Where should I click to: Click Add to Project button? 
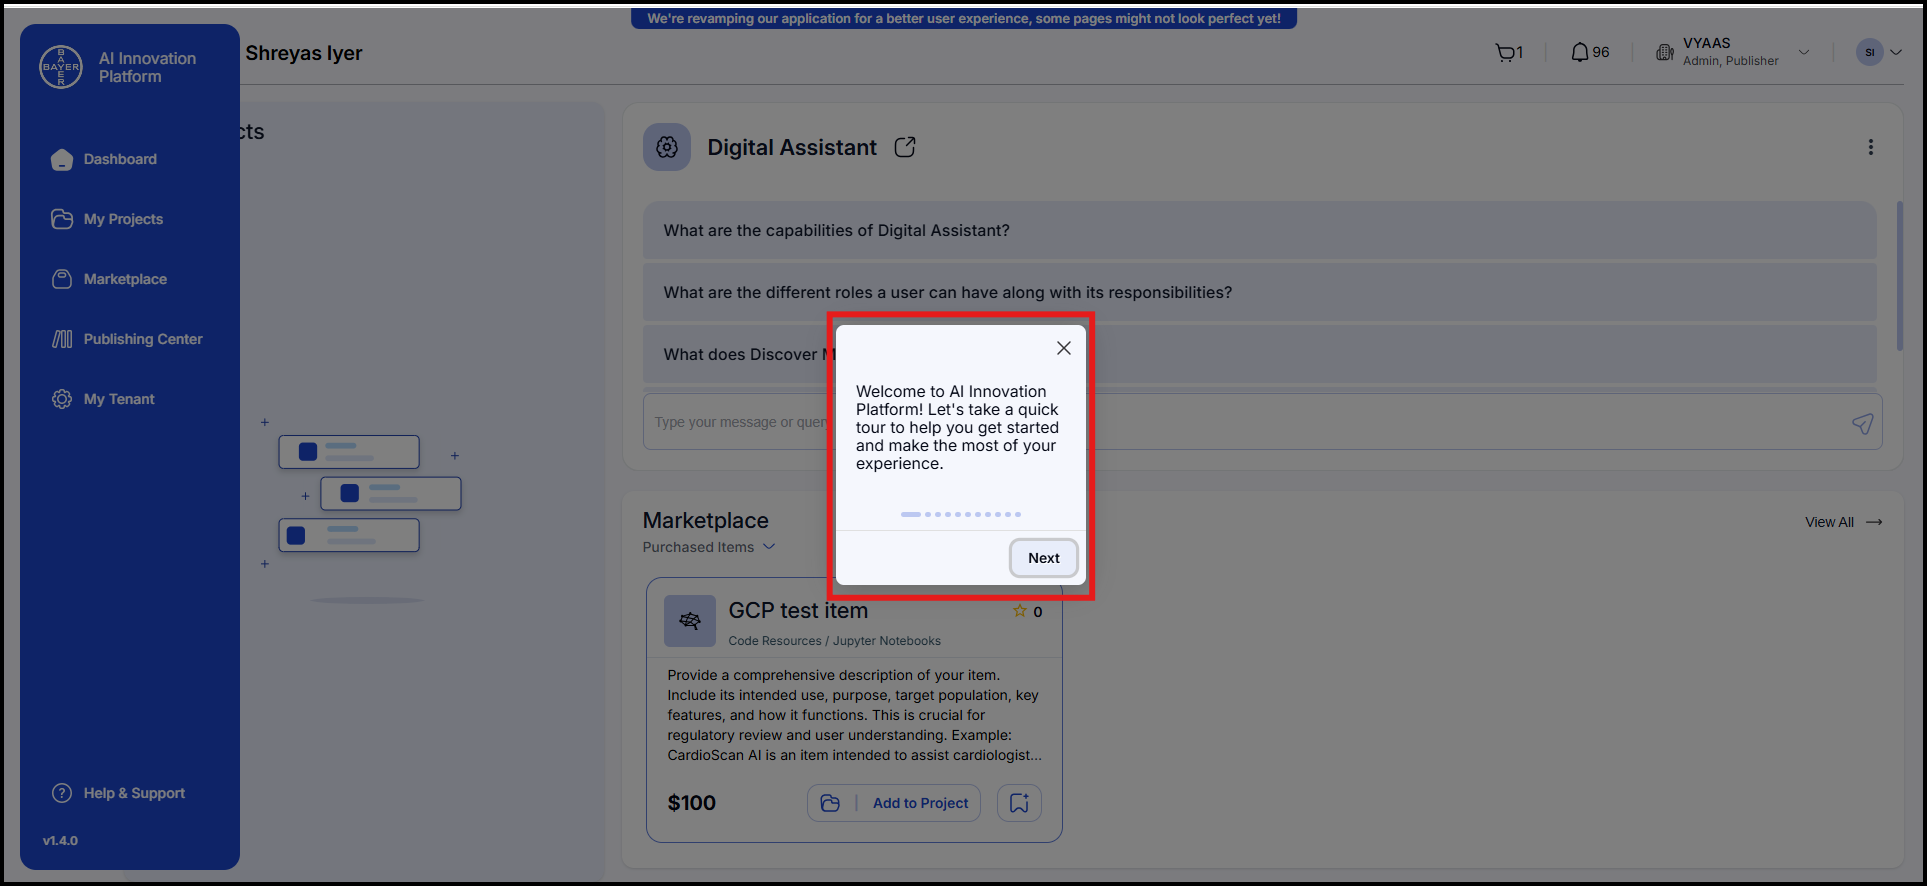pos(894,803)
